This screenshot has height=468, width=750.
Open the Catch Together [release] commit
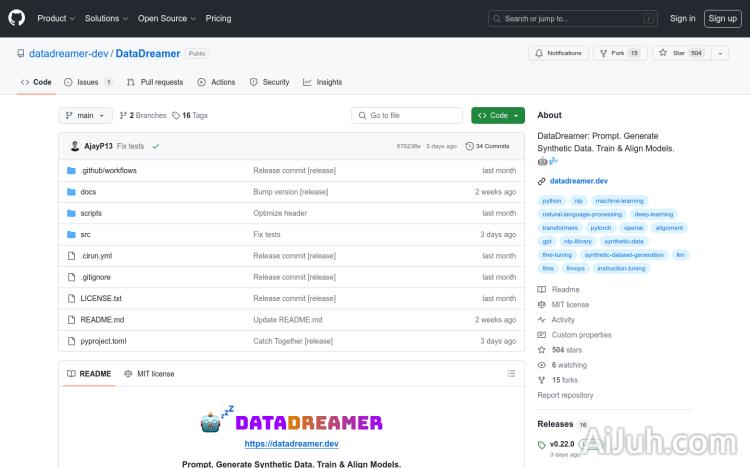point(293,341)
